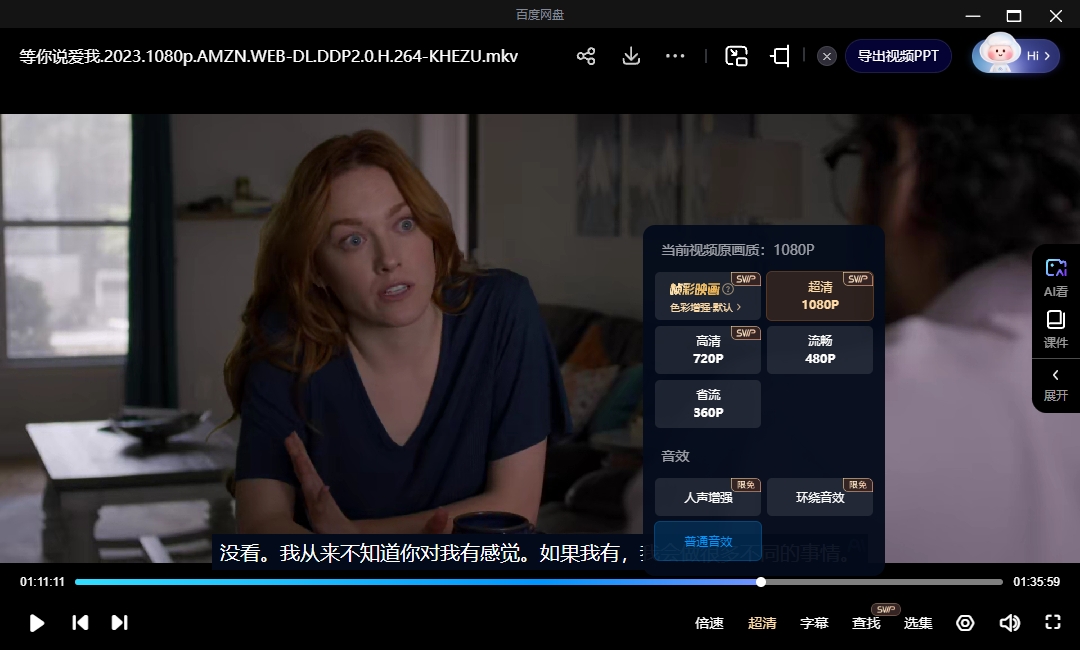Enable 人声增强 sound effect

(x=708, y=497)
